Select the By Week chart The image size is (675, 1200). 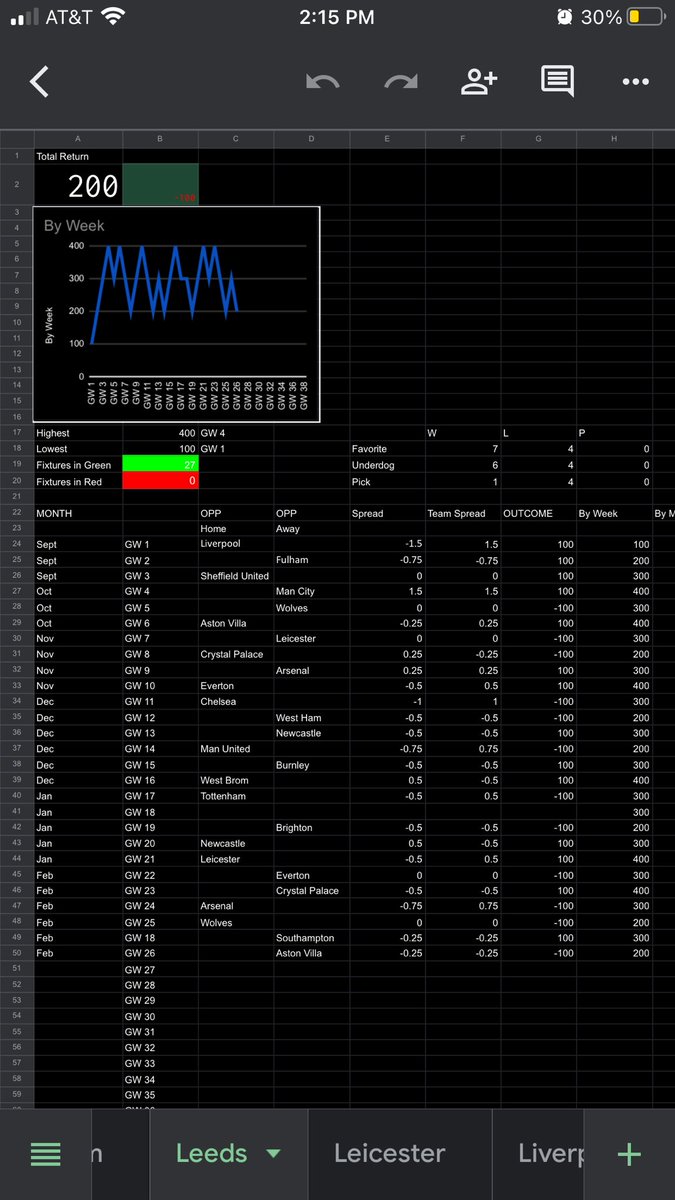point(176,314)
